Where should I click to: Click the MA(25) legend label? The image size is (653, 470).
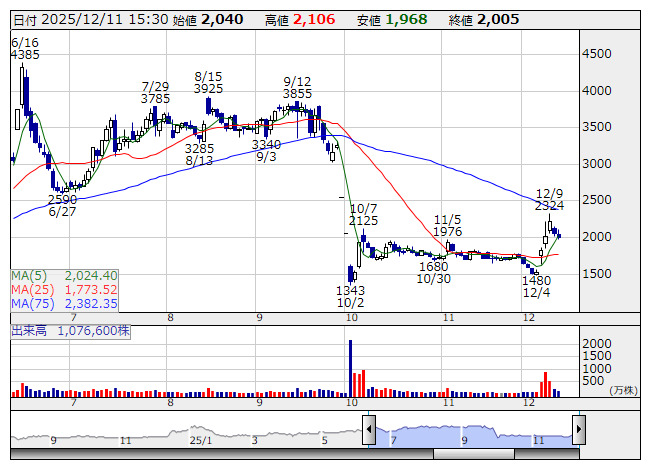coord(32,289)
